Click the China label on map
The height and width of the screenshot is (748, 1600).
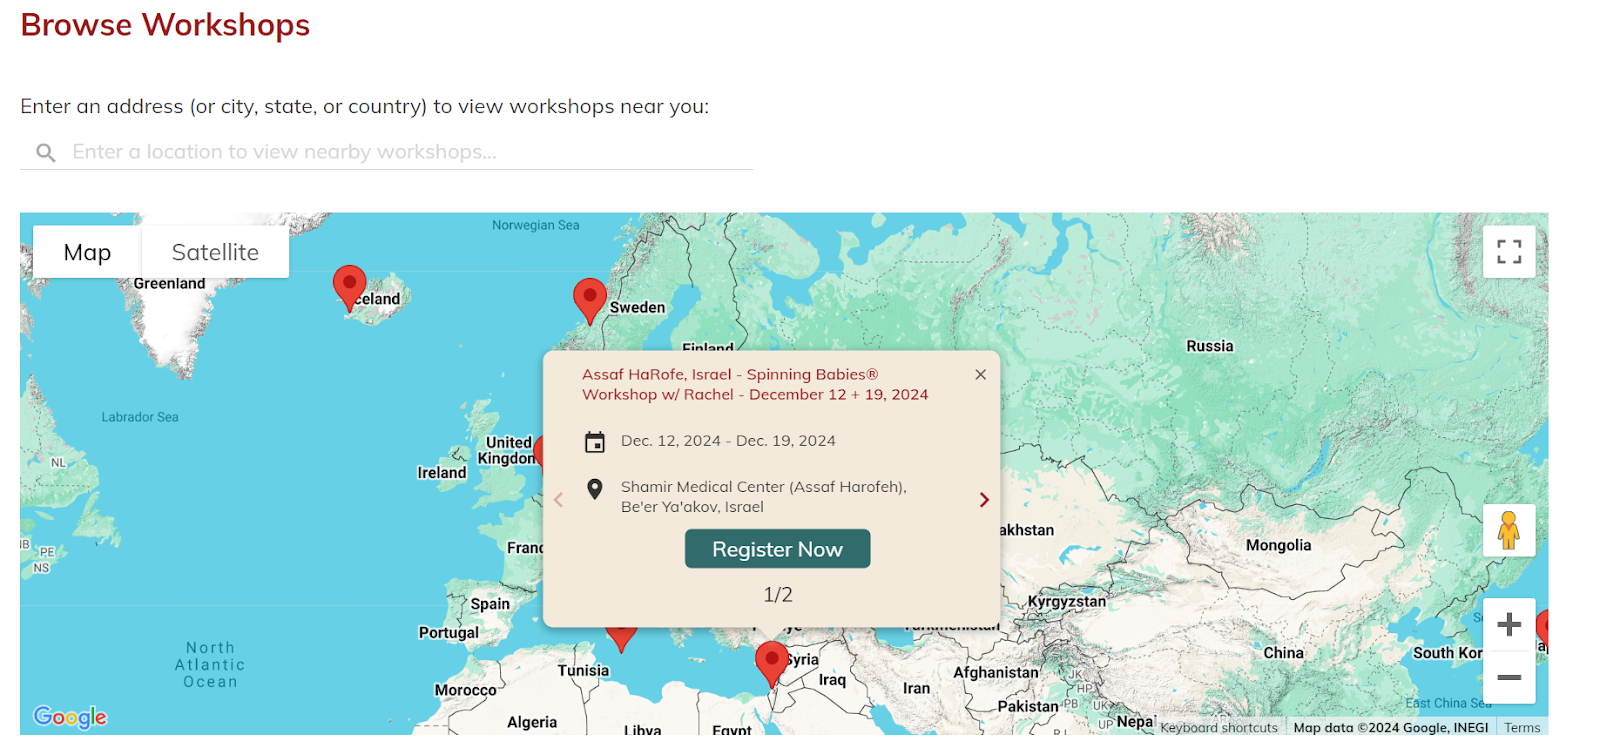pos(1283,653)
